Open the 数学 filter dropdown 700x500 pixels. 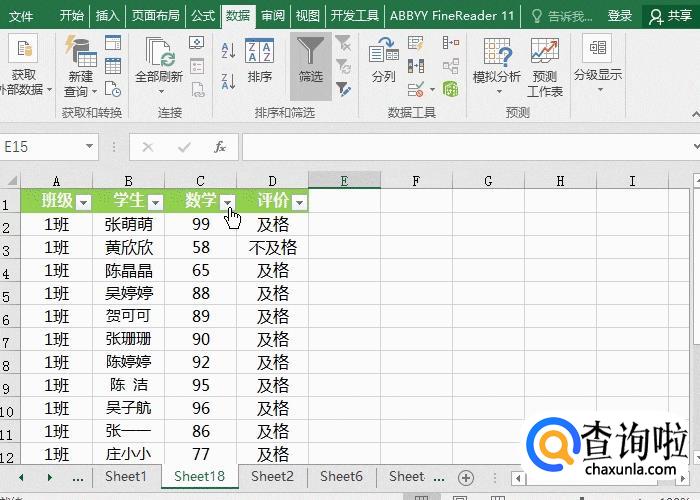coord(227,203)
